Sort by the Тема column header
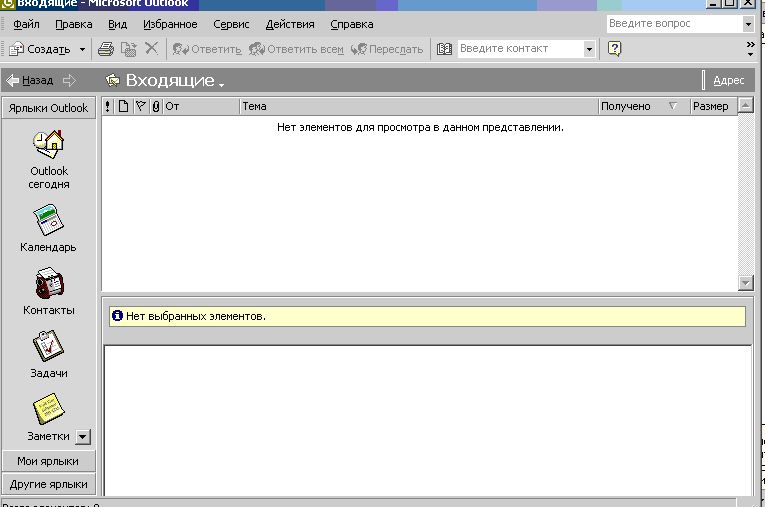The width and height of the screenshot is (765, 507). (419, 106)
